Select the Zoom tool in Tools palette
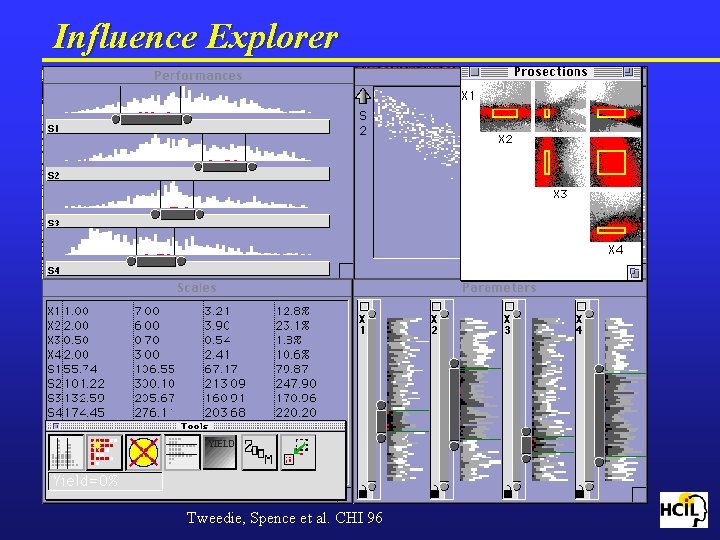The width and height of the screenshot is (720, 540). (x=259, y=453)
